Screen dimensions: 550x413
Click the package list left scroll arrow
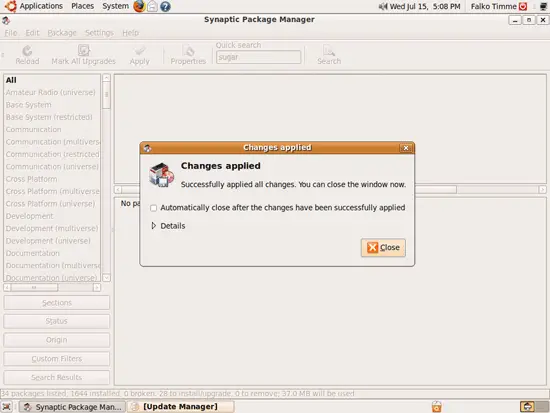pyautogui.click(x=118, y=190)
